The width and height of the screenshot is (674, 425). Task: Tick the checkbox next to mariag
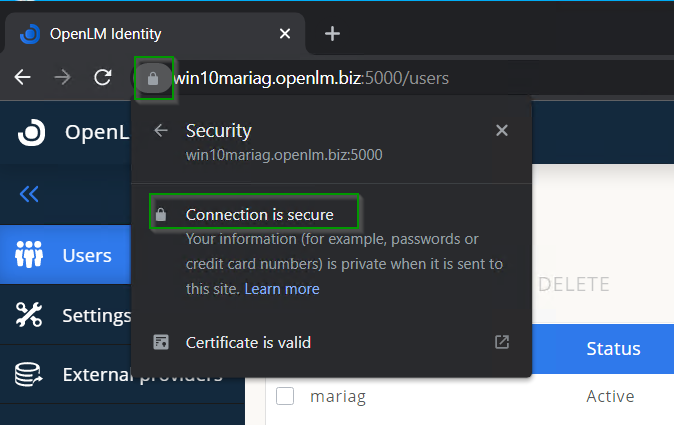point(285,396)
